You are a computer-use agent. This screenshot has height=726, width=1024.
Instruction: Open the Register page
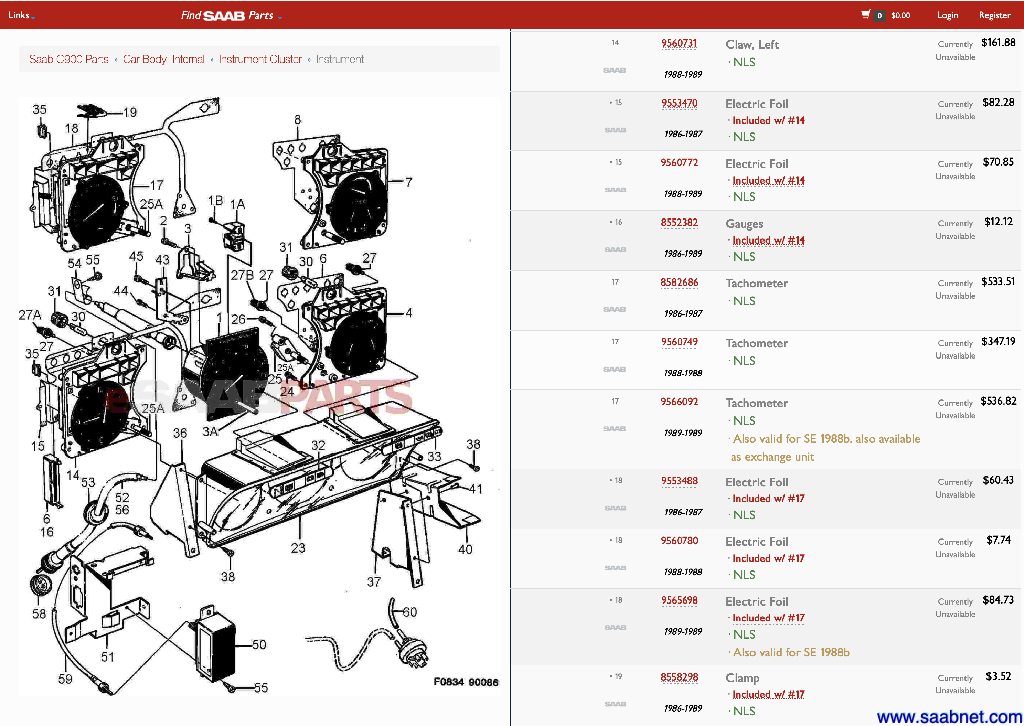[994, 15]
